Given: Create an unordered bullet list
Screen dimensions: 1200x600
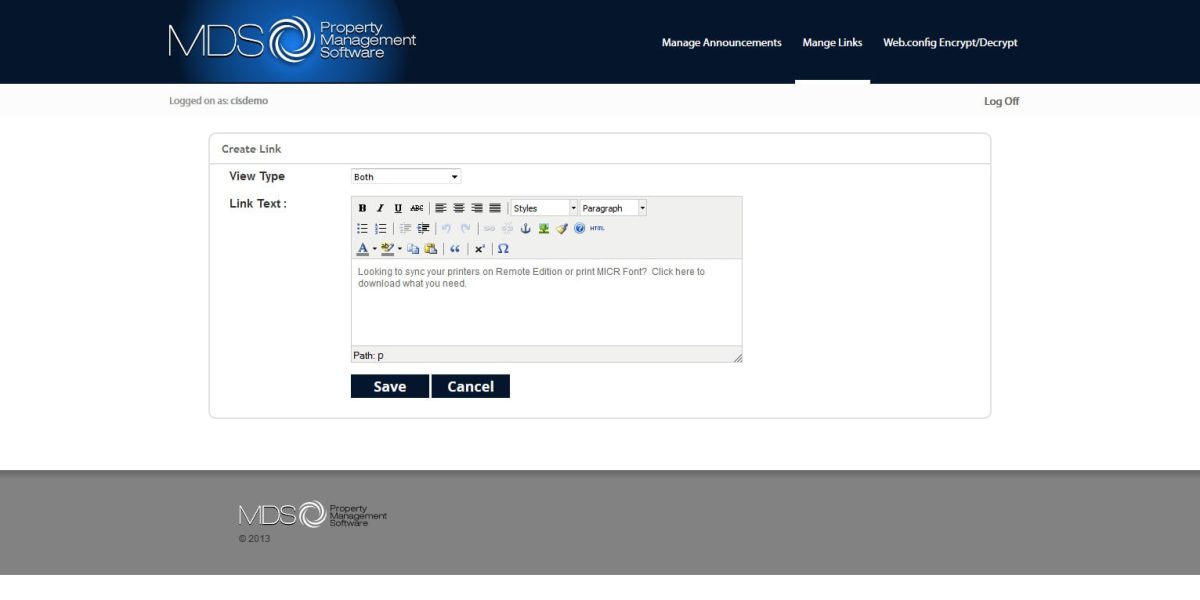Looking at the screenshot, I should tap(362, 228).
